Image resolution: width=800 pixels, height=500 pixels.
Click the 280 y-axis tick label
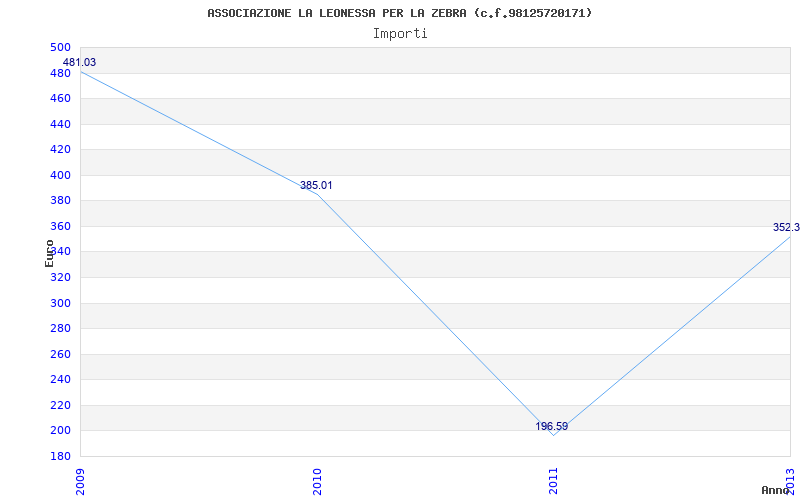pos(60,329)
